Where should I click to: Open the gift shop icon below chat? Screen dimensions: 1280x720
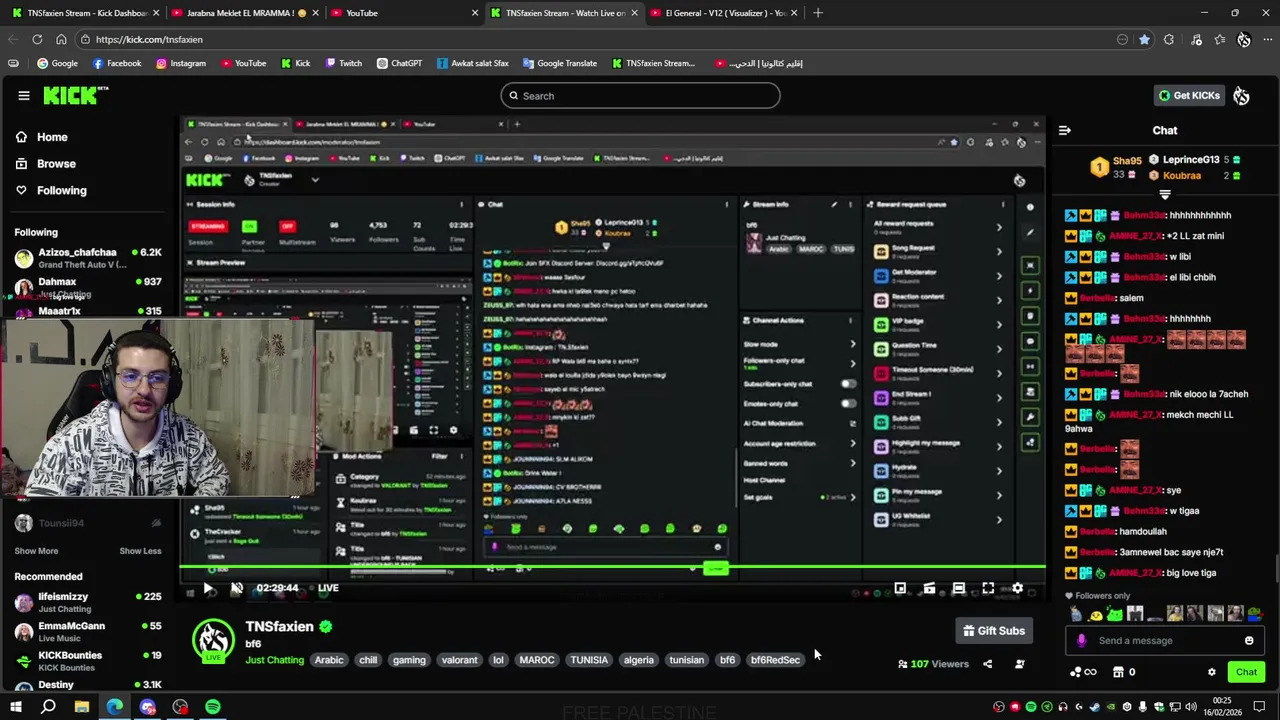[x=1118, y=672]
